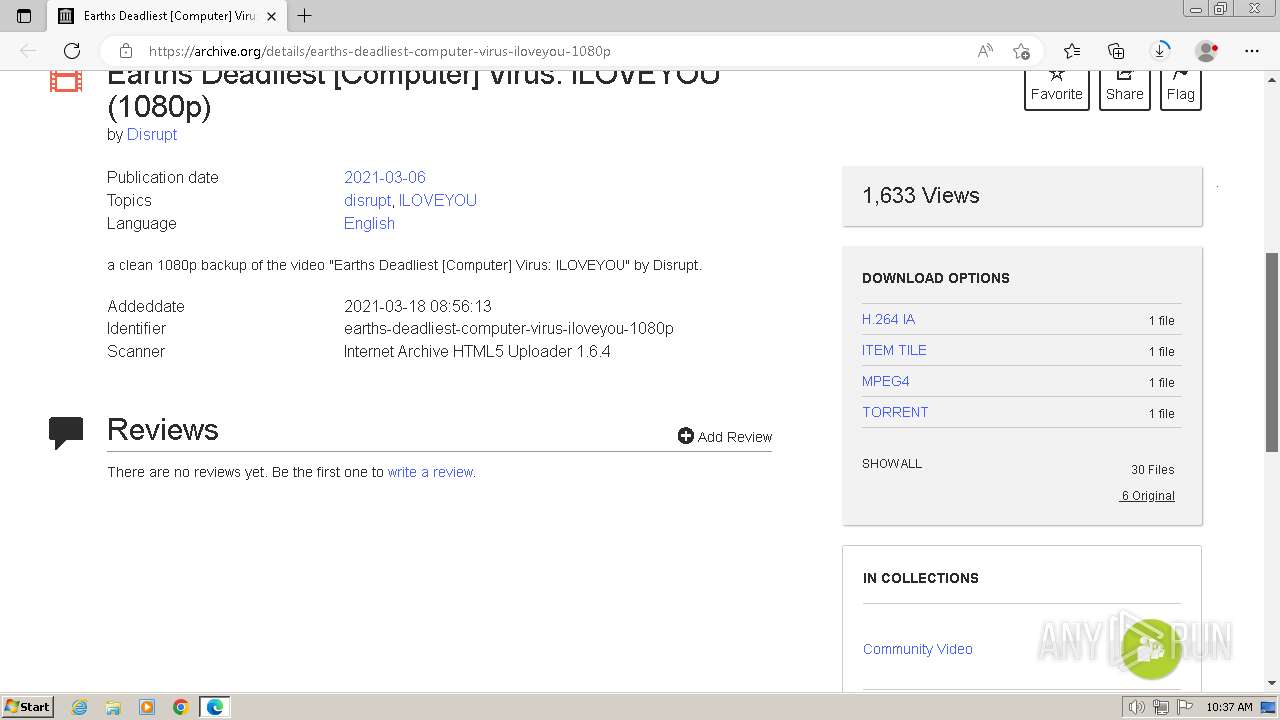
Task: Click the 1,633 Views text
Action: pyautogui.click(x=921, y=195)
